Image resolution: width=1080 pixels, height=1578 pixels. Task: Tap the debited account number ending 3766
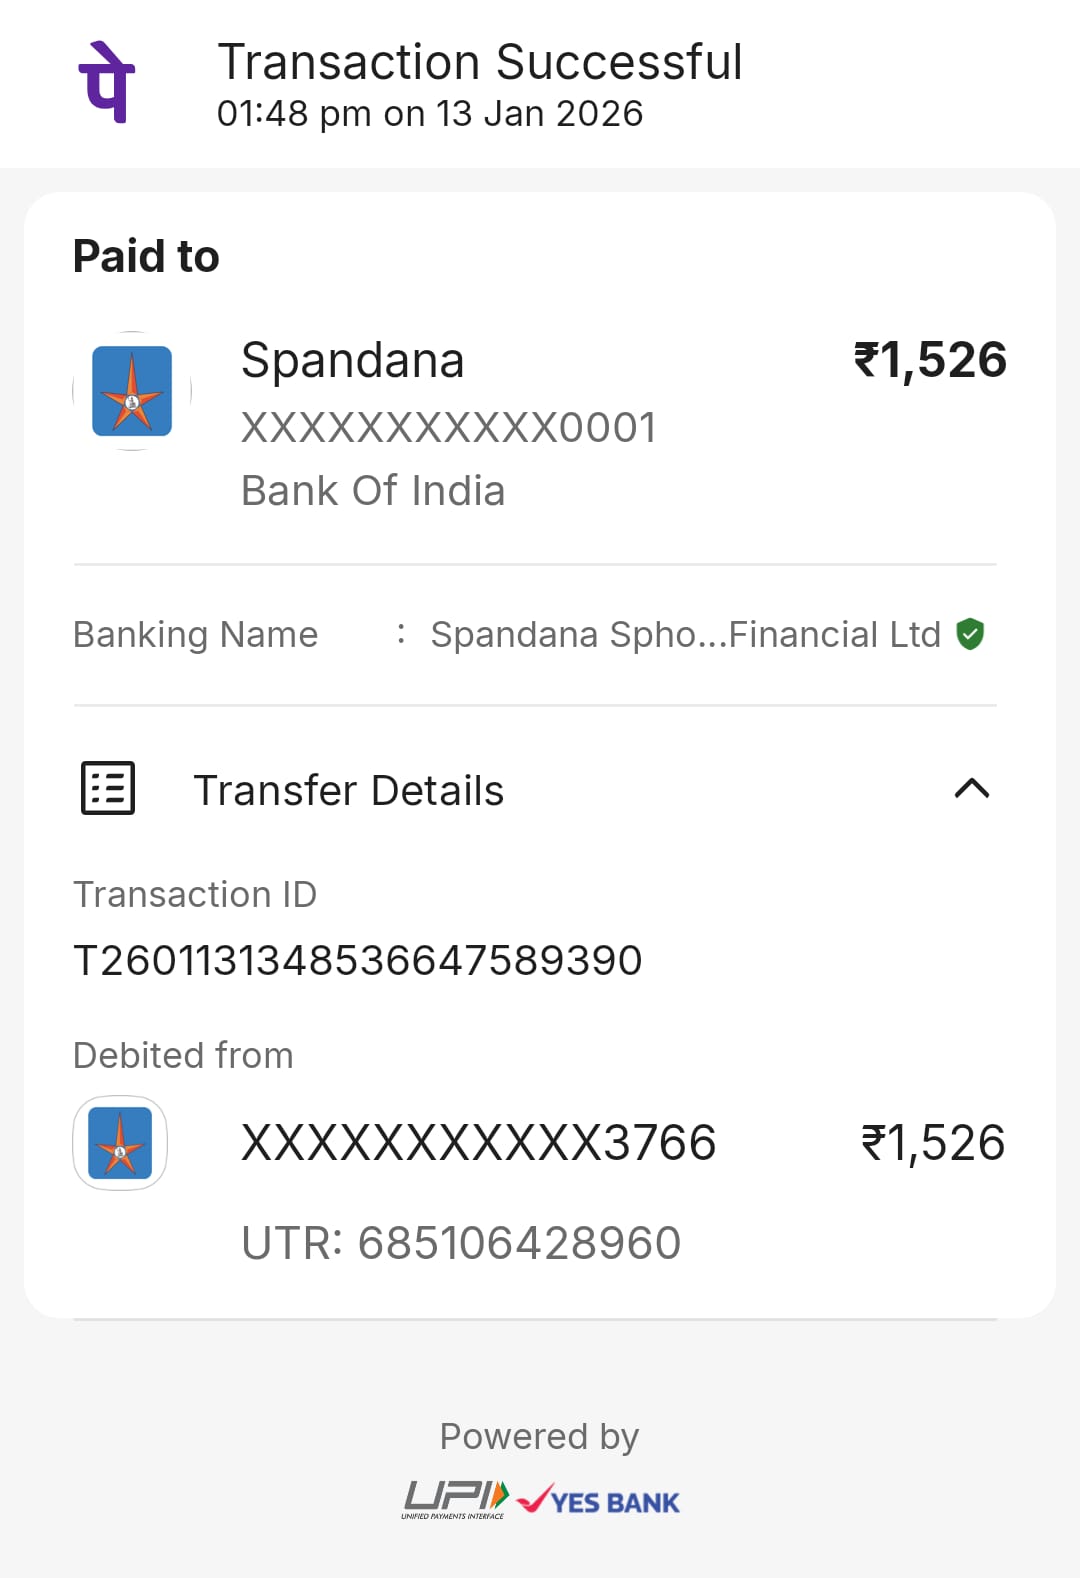point(478,1143)
